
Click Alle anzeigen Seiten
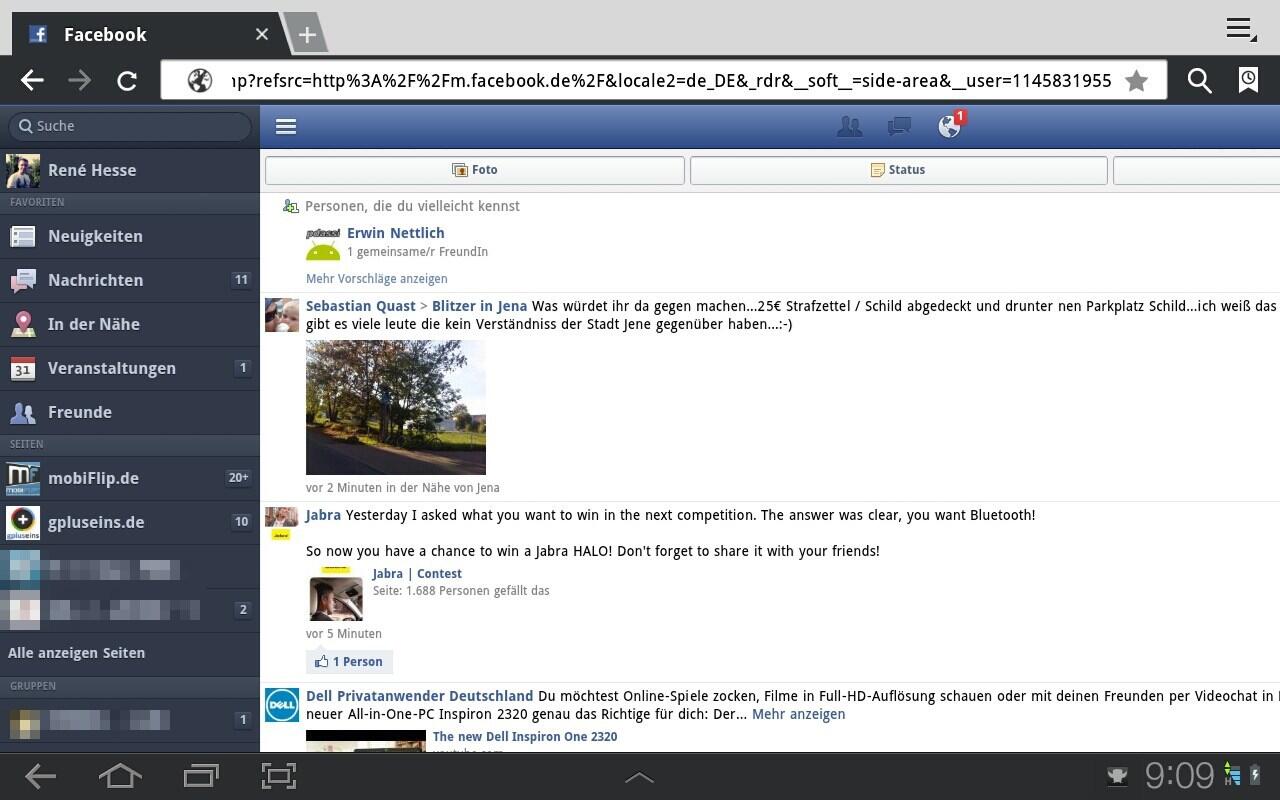coord(77,653)
